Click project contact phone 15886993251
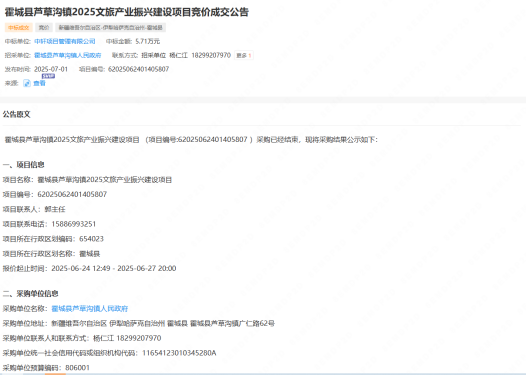Viewport: 527px width, 376px height. [x=74, y=224]
